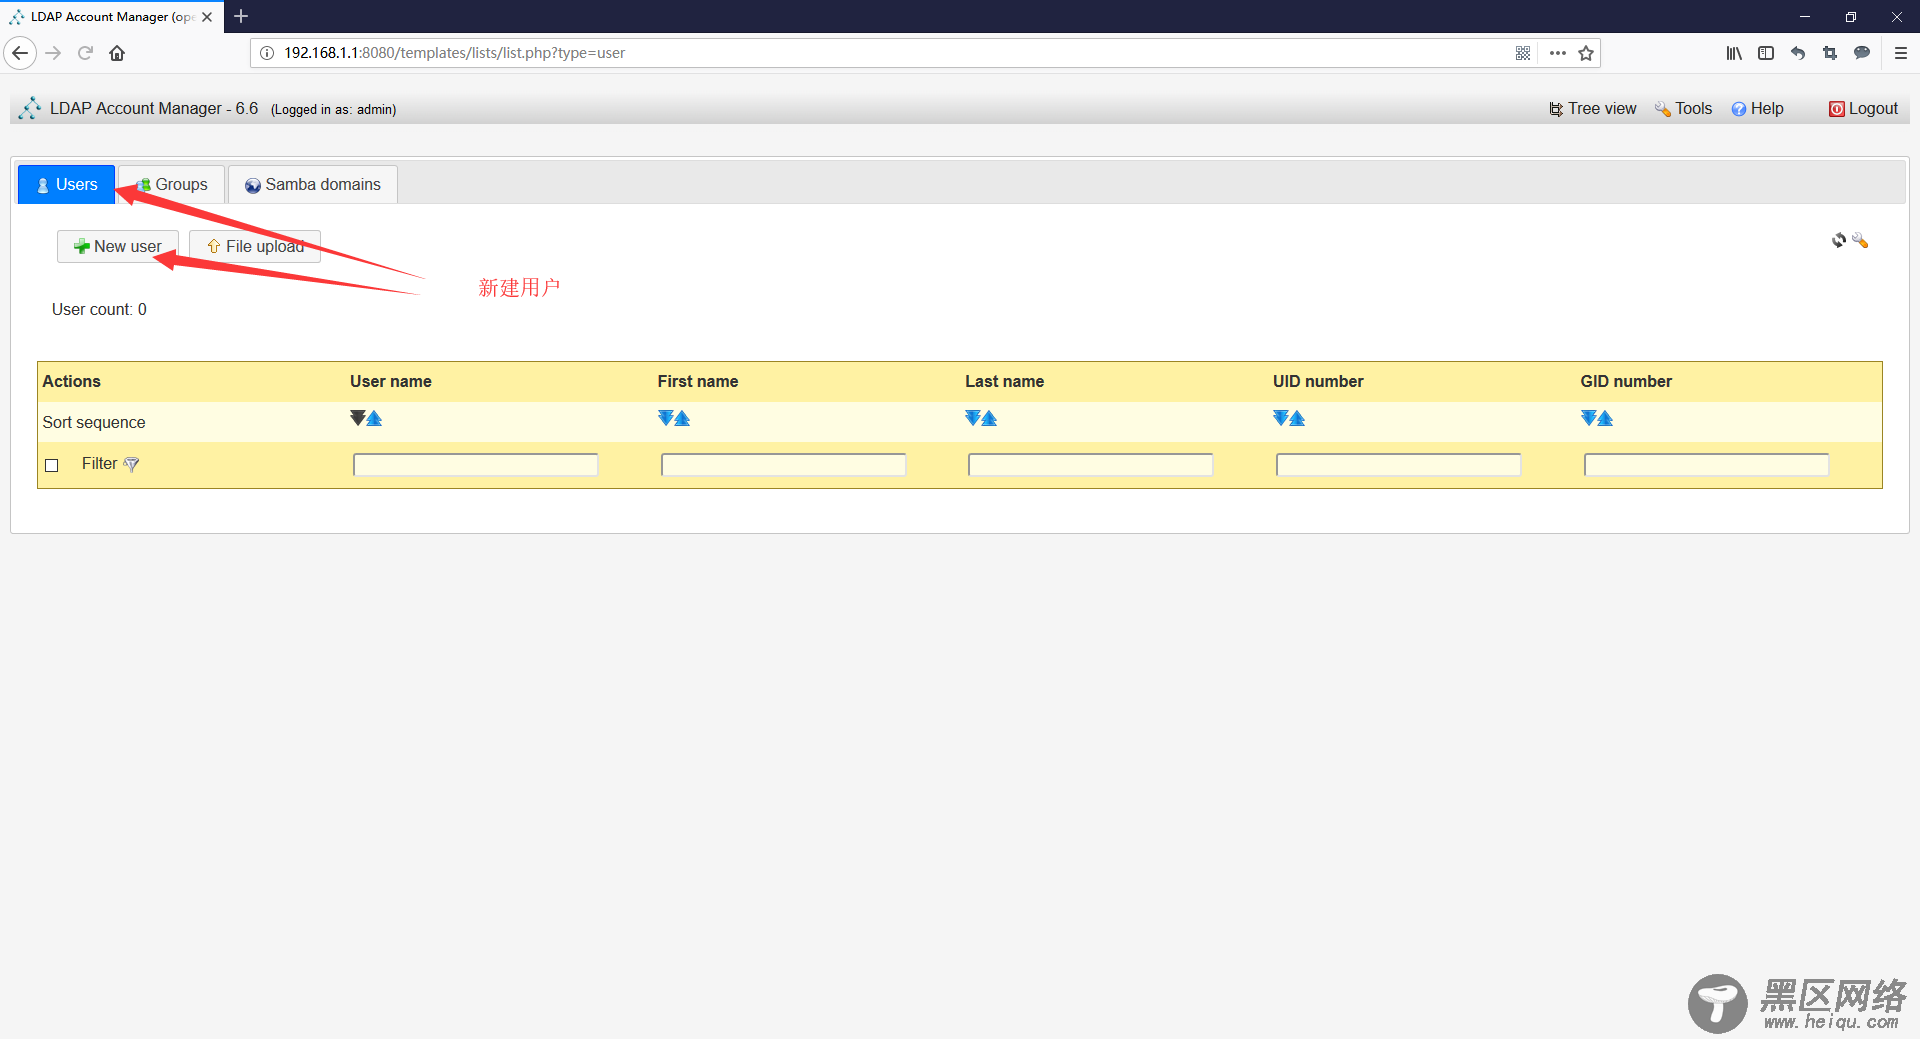Click the site information icon in address bar
The image size is (1920, 1039).
tap(267, 53)
